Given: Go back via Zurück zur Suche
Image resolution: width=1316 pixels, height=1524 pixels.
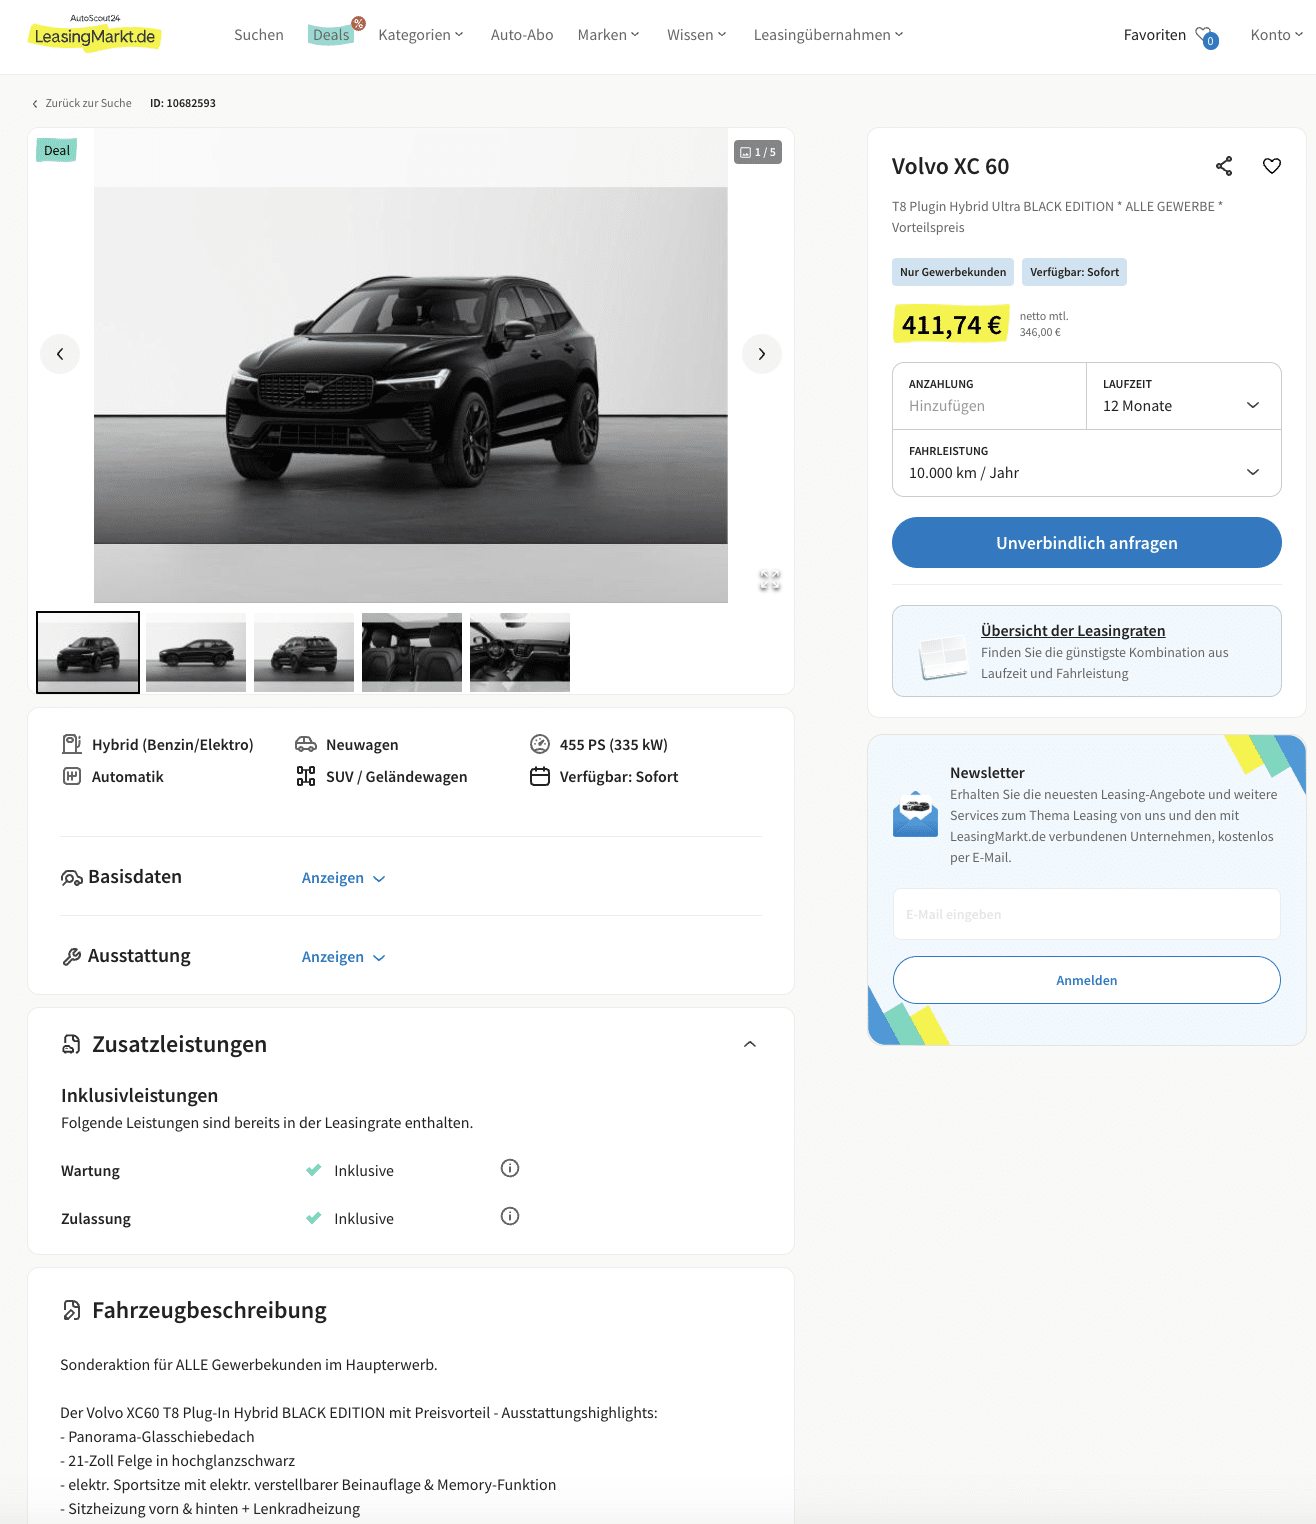Looking at the screenshot, I should [81, 103].
